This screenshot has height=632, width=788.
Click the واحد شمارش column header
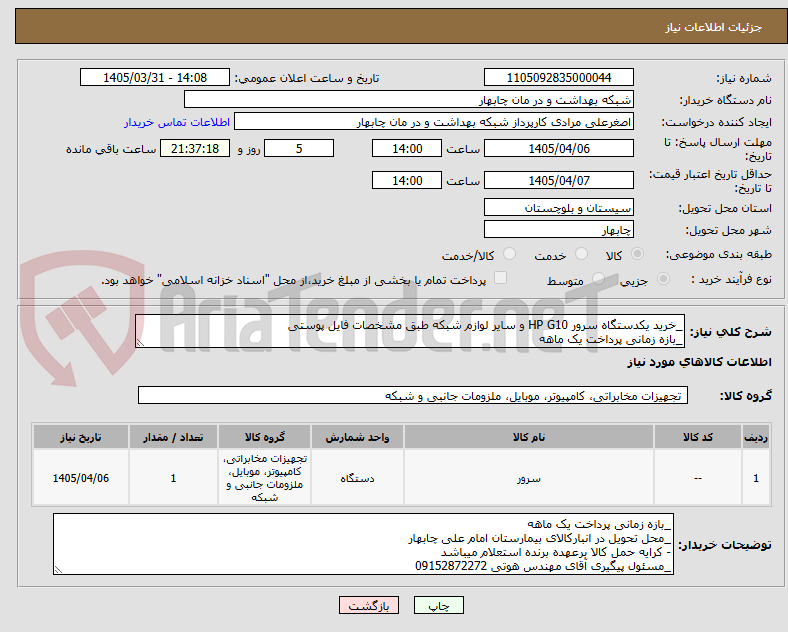357,437
